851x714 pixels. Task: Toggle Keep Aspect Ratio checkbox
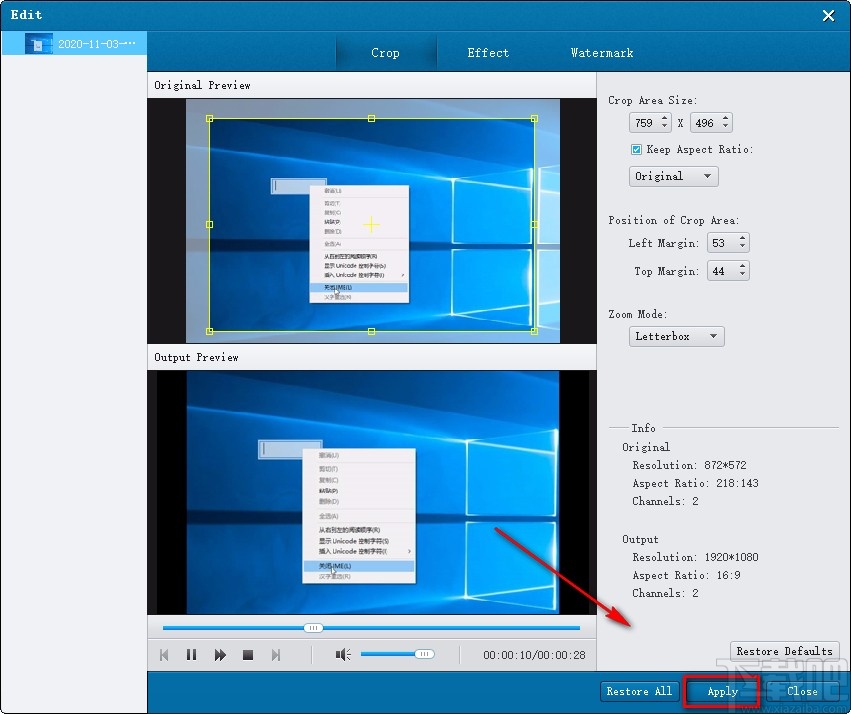[x=637, y=149]
